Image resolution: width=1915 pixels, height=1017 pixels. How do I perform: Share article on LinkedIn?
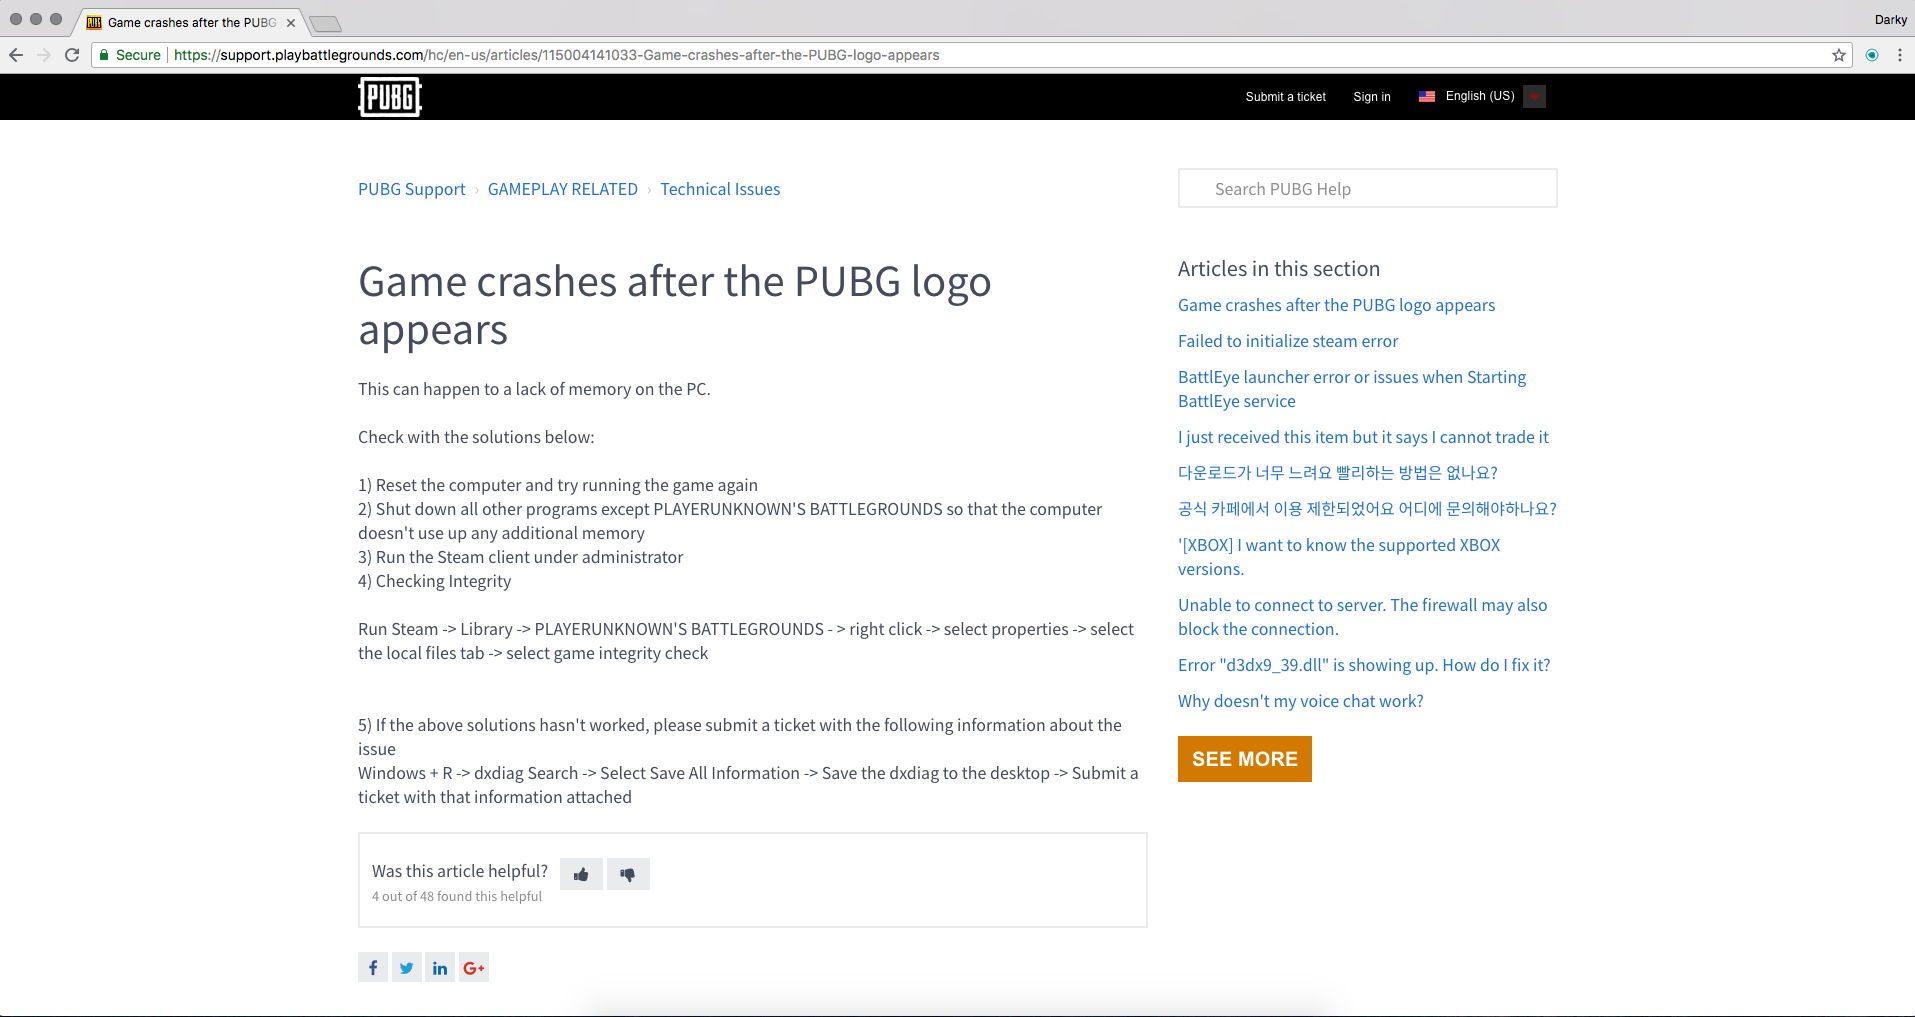440,967
